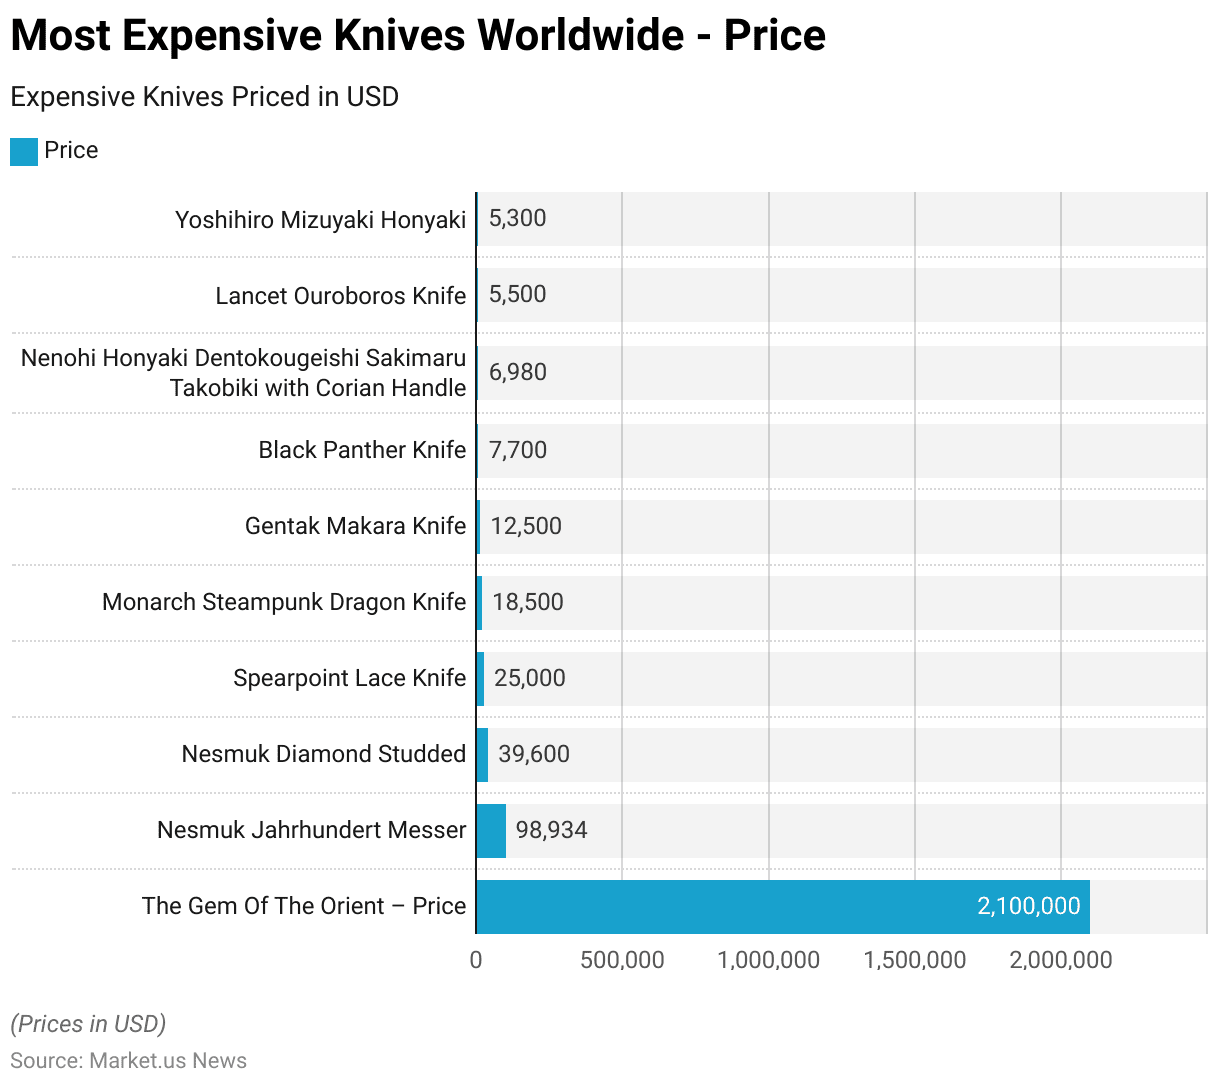Viewport: 1220px width, 1084px height.
Task: Click the Yoshihiro Mizuyaki Honyaki label
Action: tap(320, 220)
